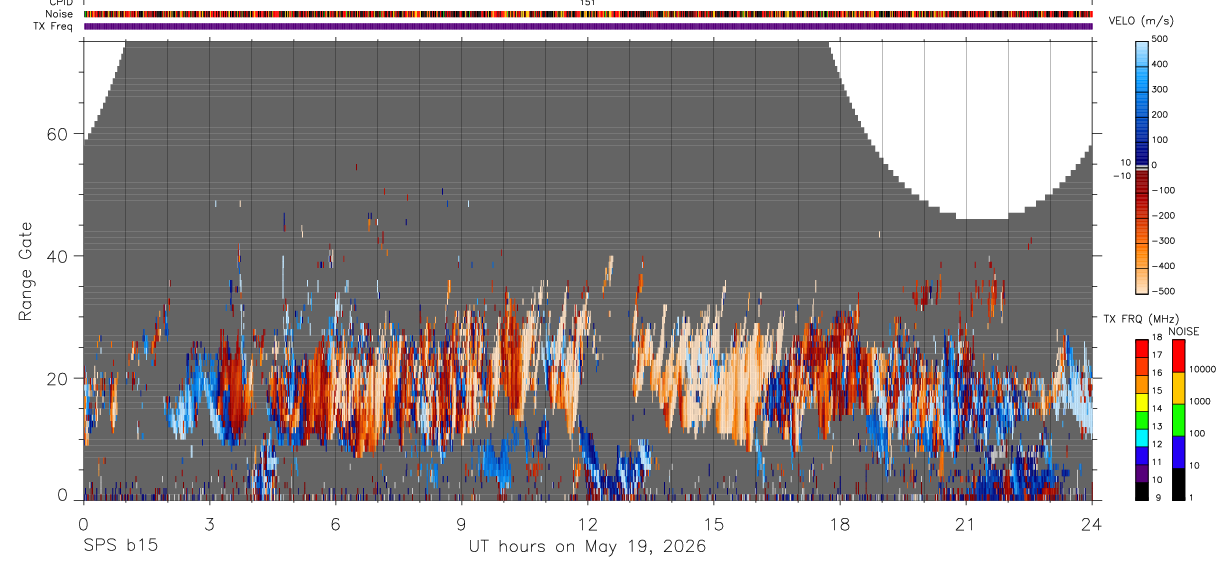The width and height of the screenshot is (1228, 567).
Task: Click the UT hour tick label "12"
Action: tap(588, 522)
